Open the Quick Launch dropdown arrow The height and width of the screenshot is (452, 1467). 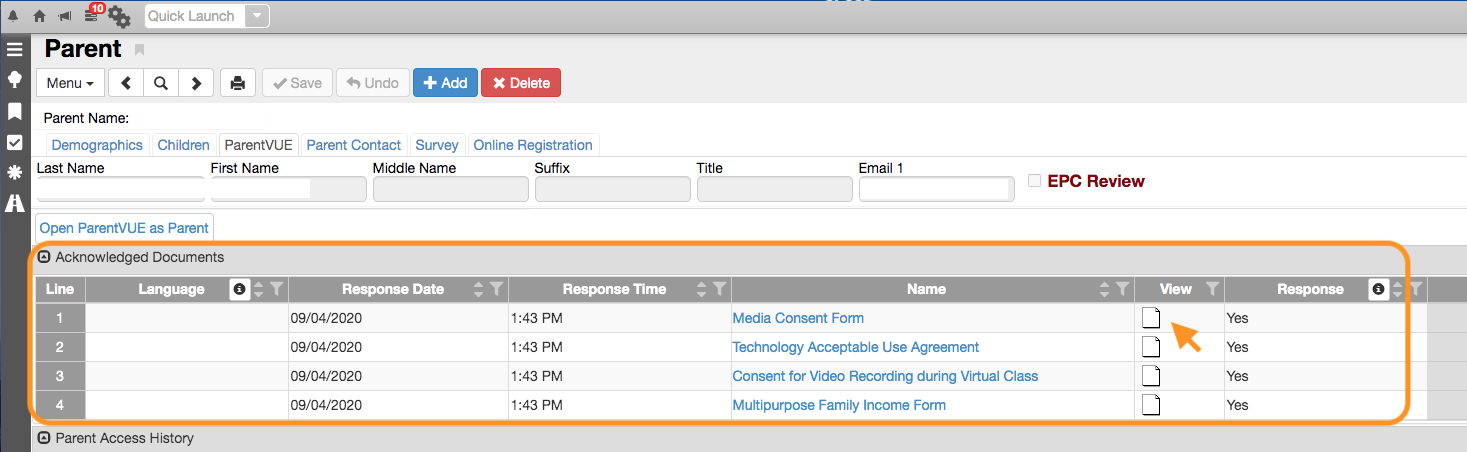pos(257,16)
